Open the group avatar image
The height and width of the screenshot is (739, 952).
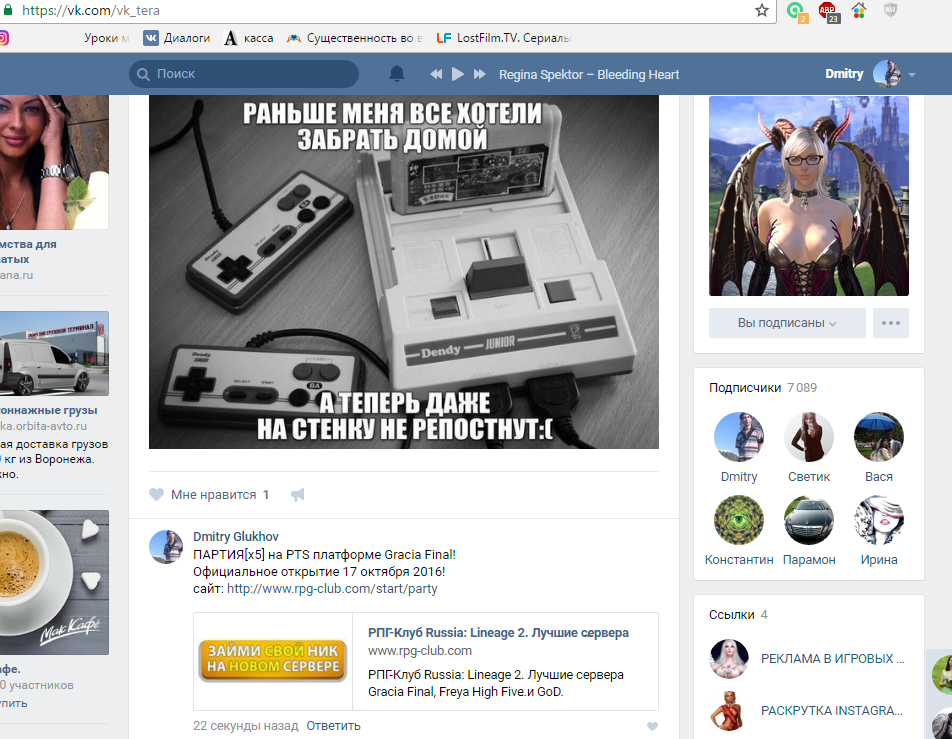pyautogui.click(x=809, y=196)
